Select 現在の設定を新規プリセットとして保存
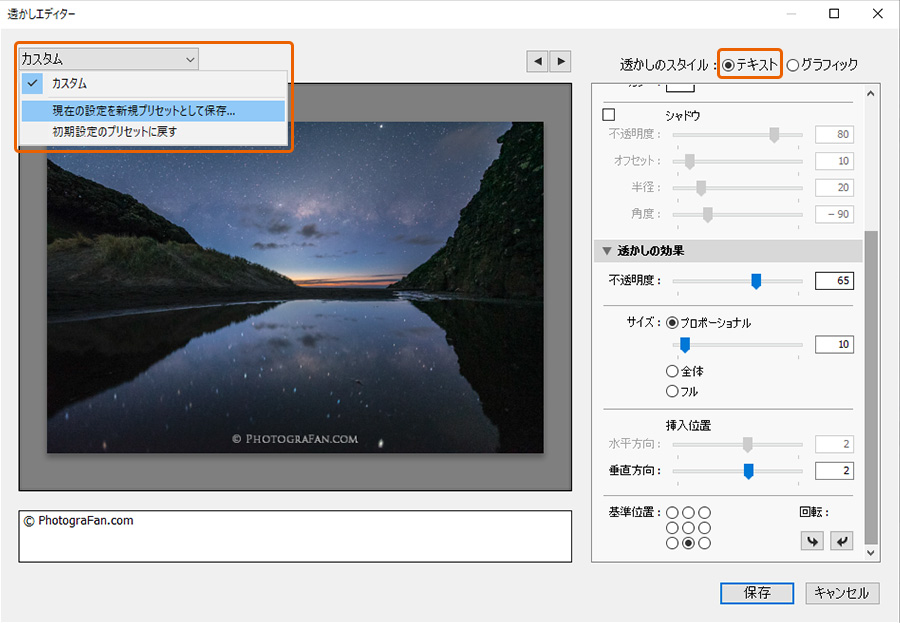The height and width of the screenshot is (623, 900). click(x=153, y=111)
